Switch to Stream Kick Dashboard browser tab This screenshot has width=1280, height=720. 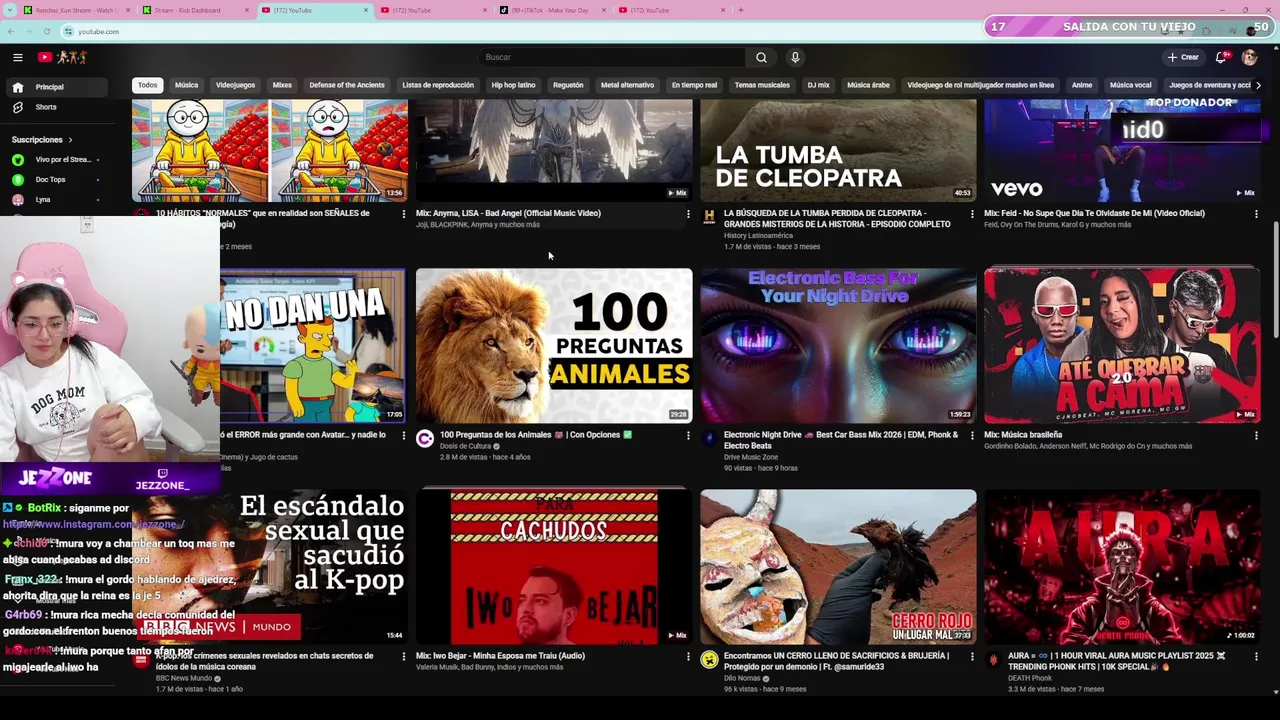point(193,10)
